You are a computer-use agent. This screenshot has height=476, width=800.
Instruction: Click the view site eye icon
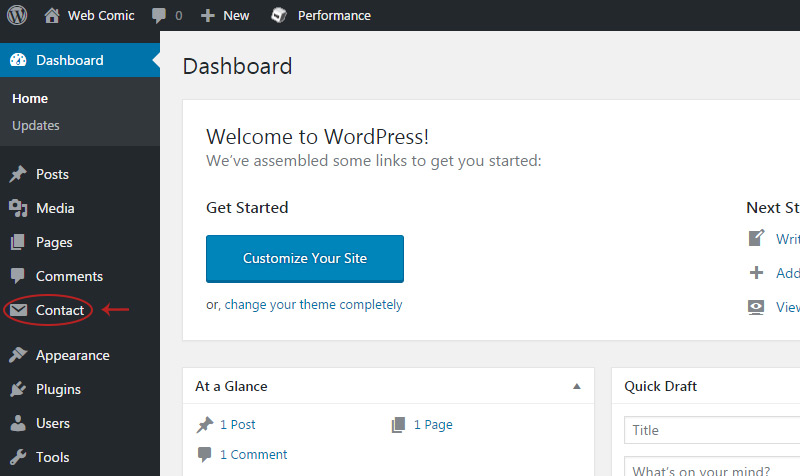(x=756, y=307)
